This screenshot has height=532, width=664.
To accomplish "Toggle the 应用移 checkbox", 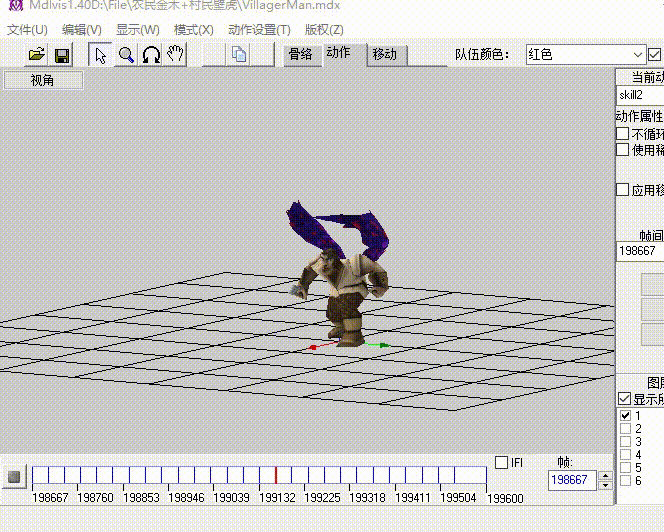I will click(x=622, y=189).
